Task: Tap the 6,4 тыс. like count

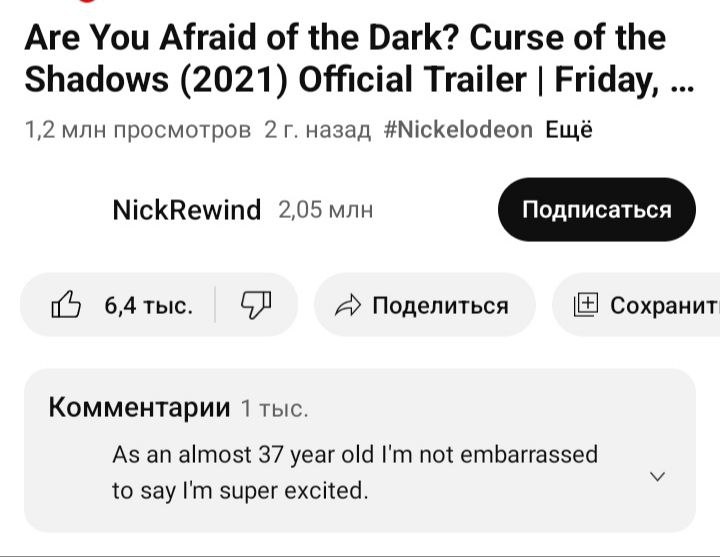Action: click(149, 305)
